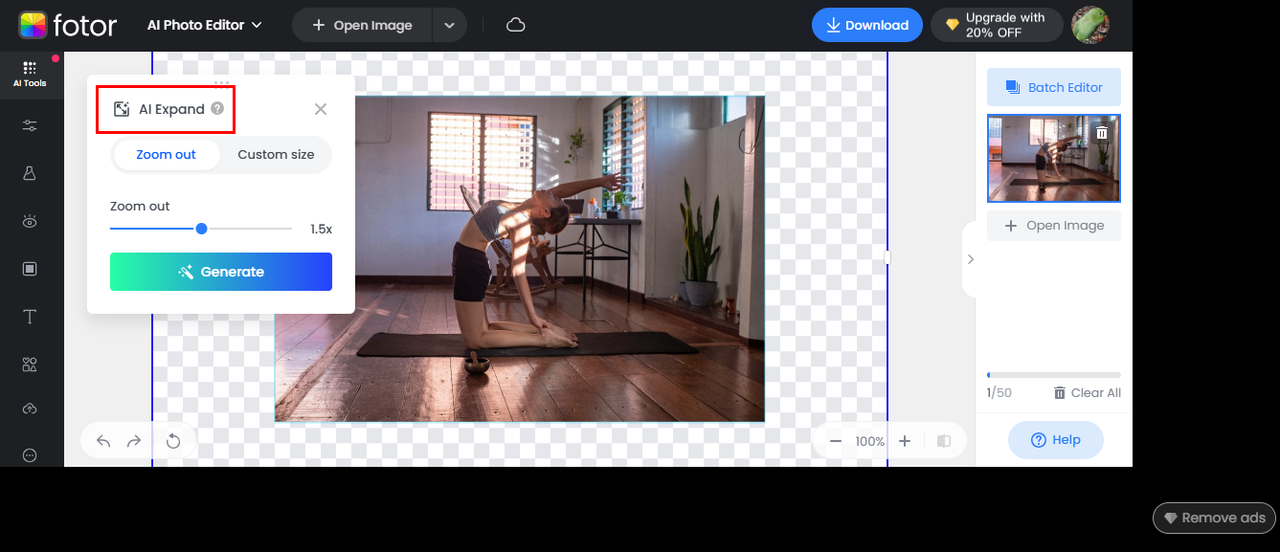The image size is (1280, 552).
Task: Click the AI Expand panel title
Action: [x=172, y=109]
